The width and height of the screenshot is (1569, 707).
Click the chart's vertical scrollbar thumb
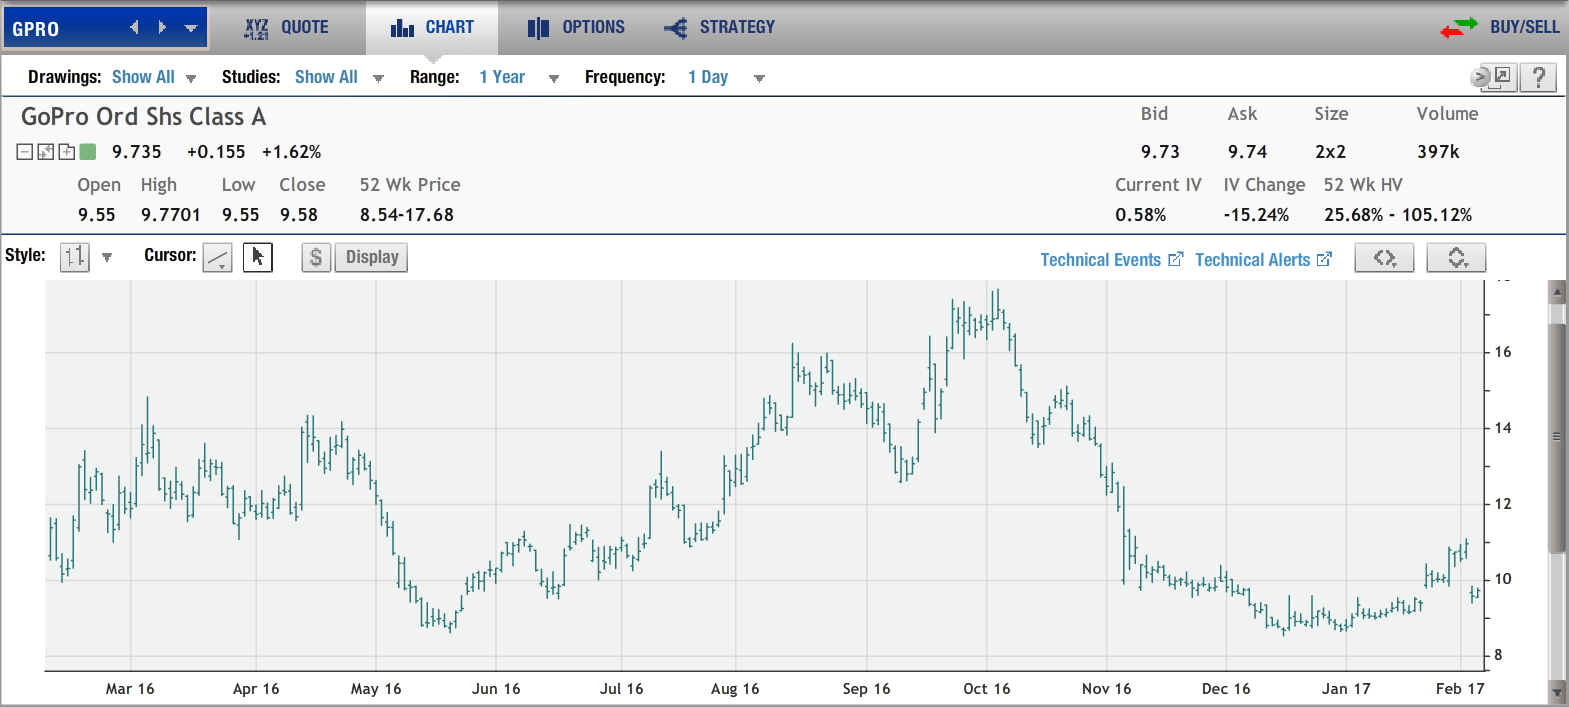1557,437
